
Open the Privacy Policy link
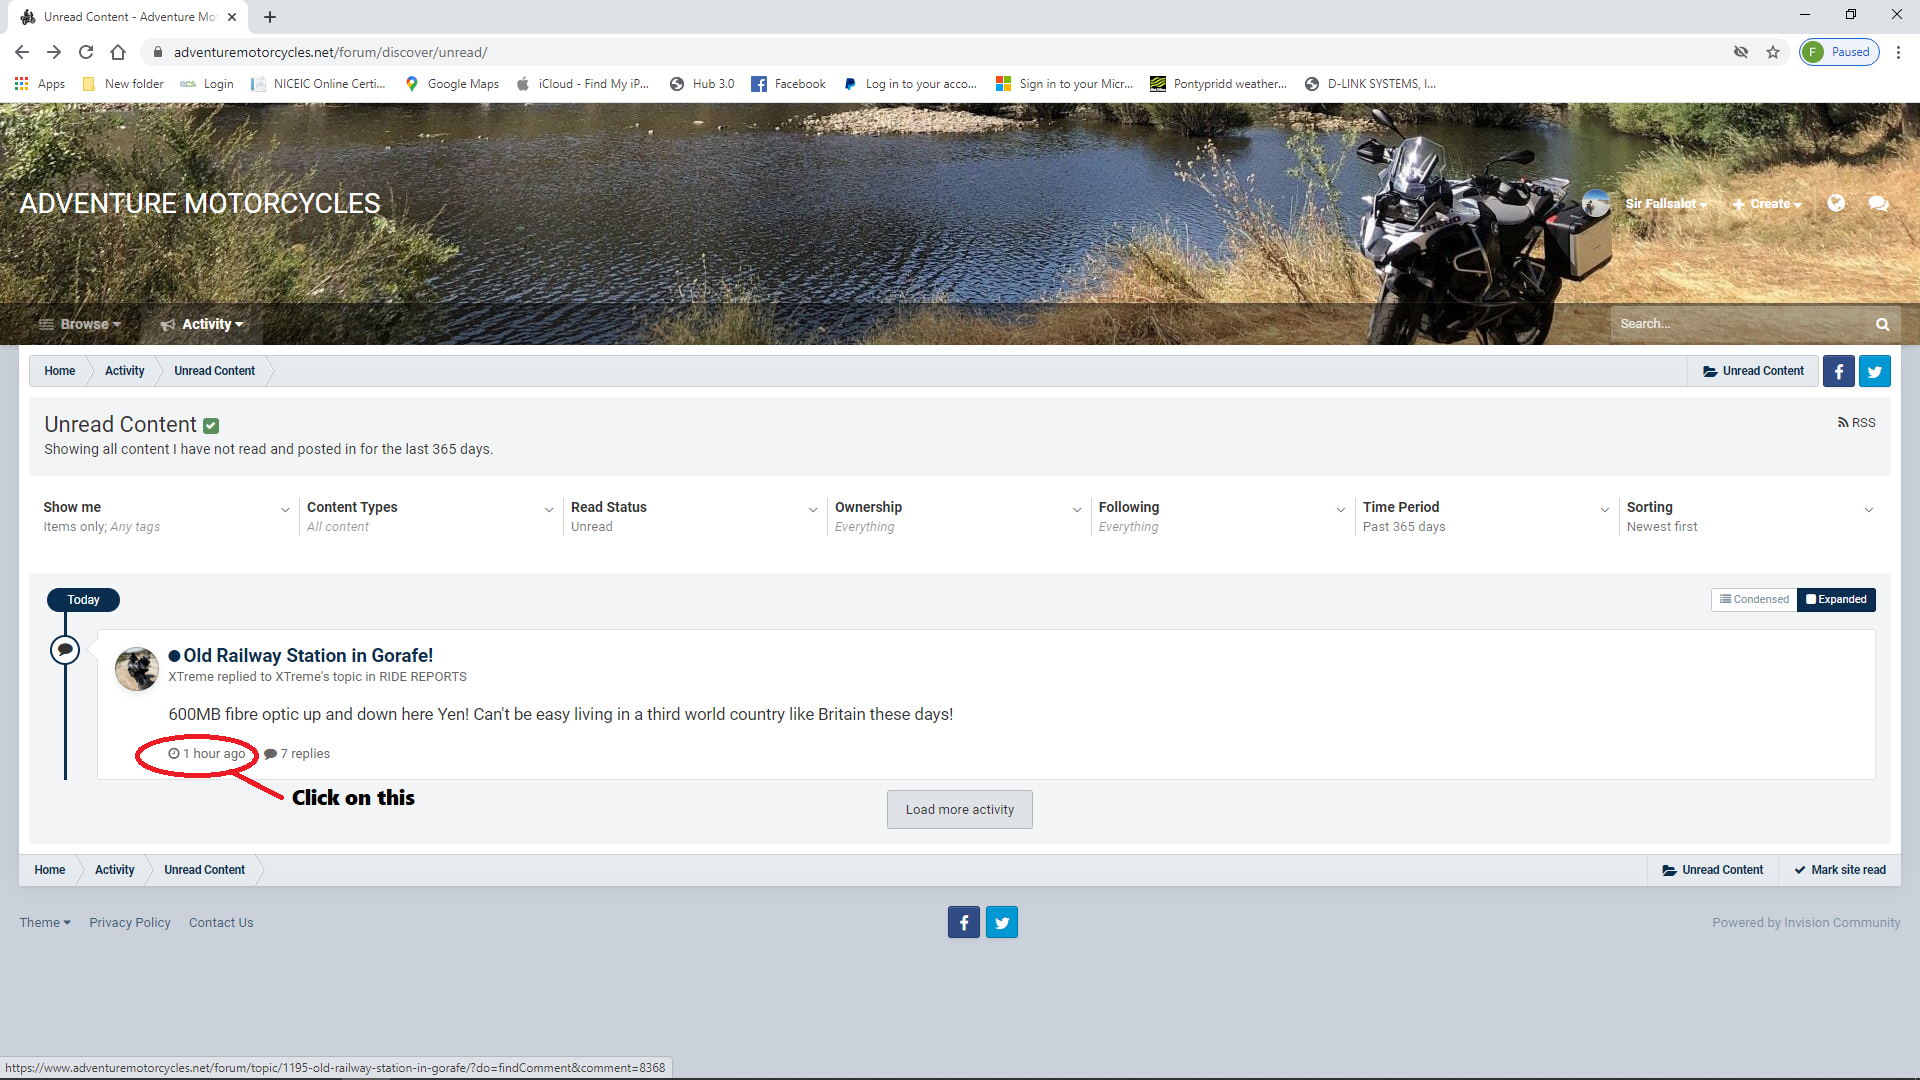pos(130,922)
